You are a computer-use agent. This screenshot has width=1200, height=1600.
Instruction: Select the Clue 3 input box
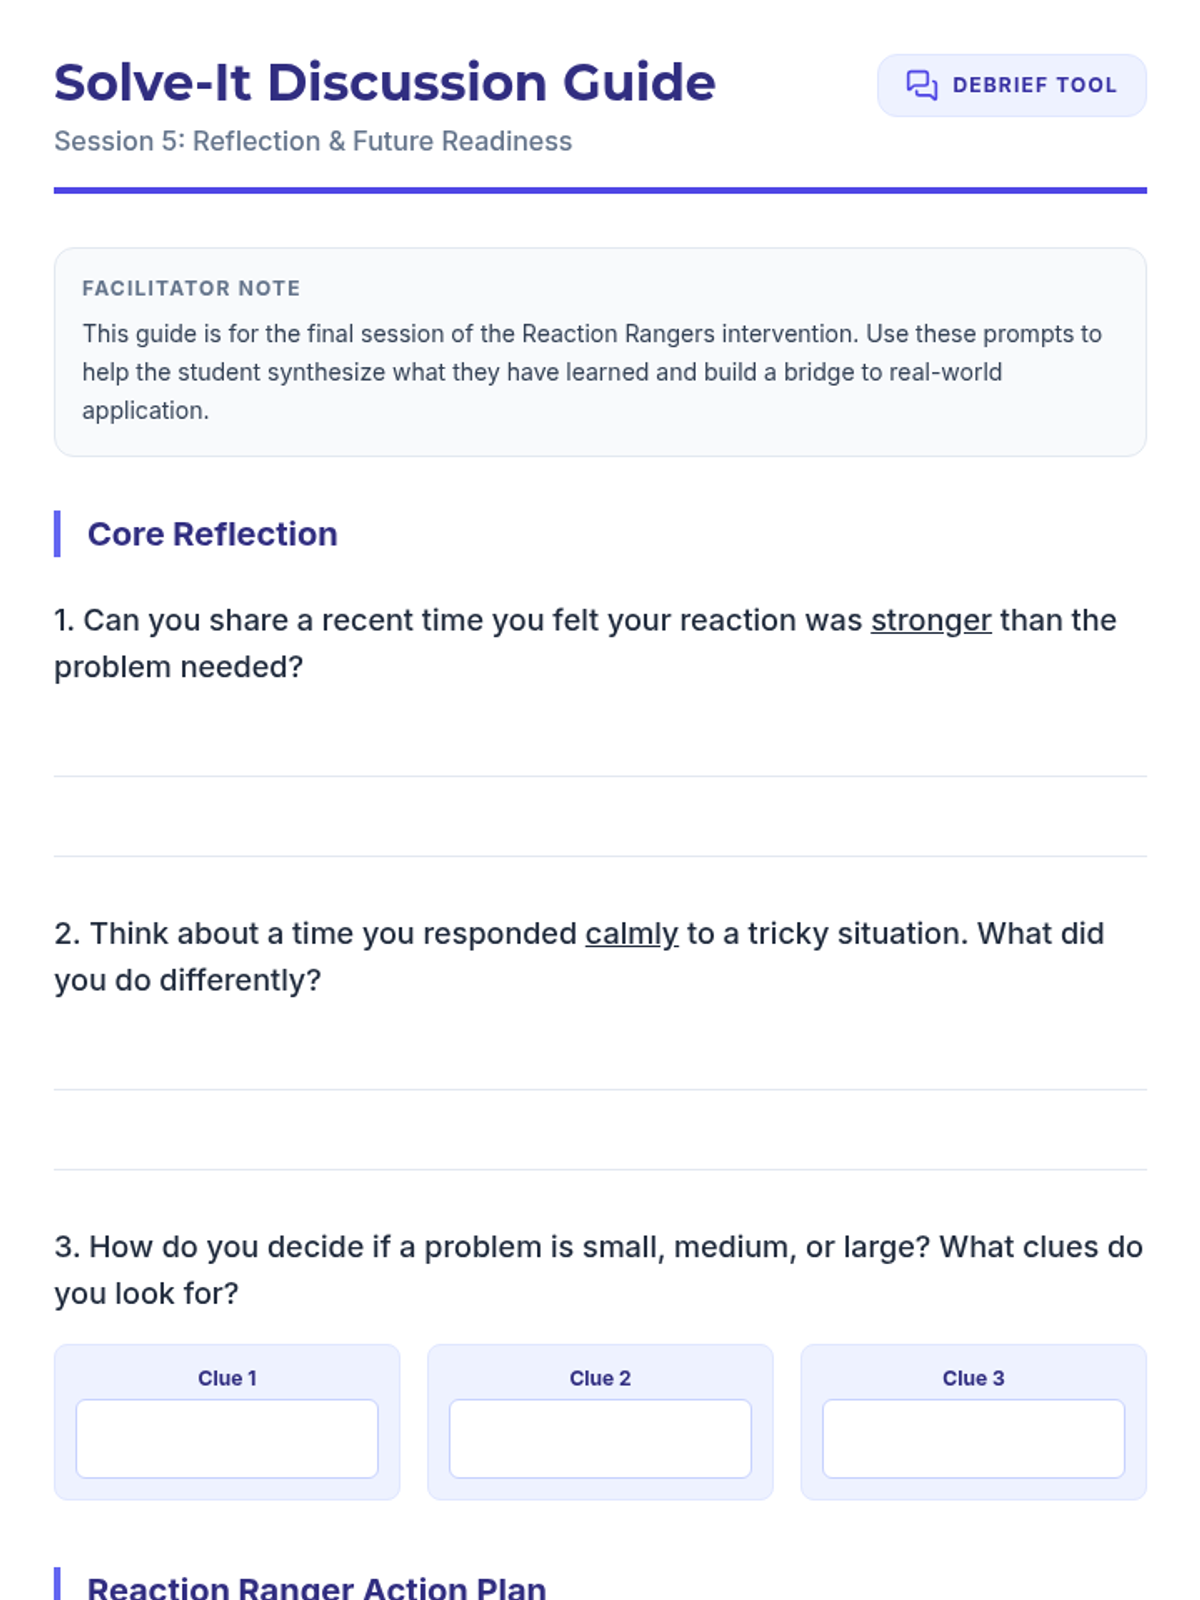973,1438
